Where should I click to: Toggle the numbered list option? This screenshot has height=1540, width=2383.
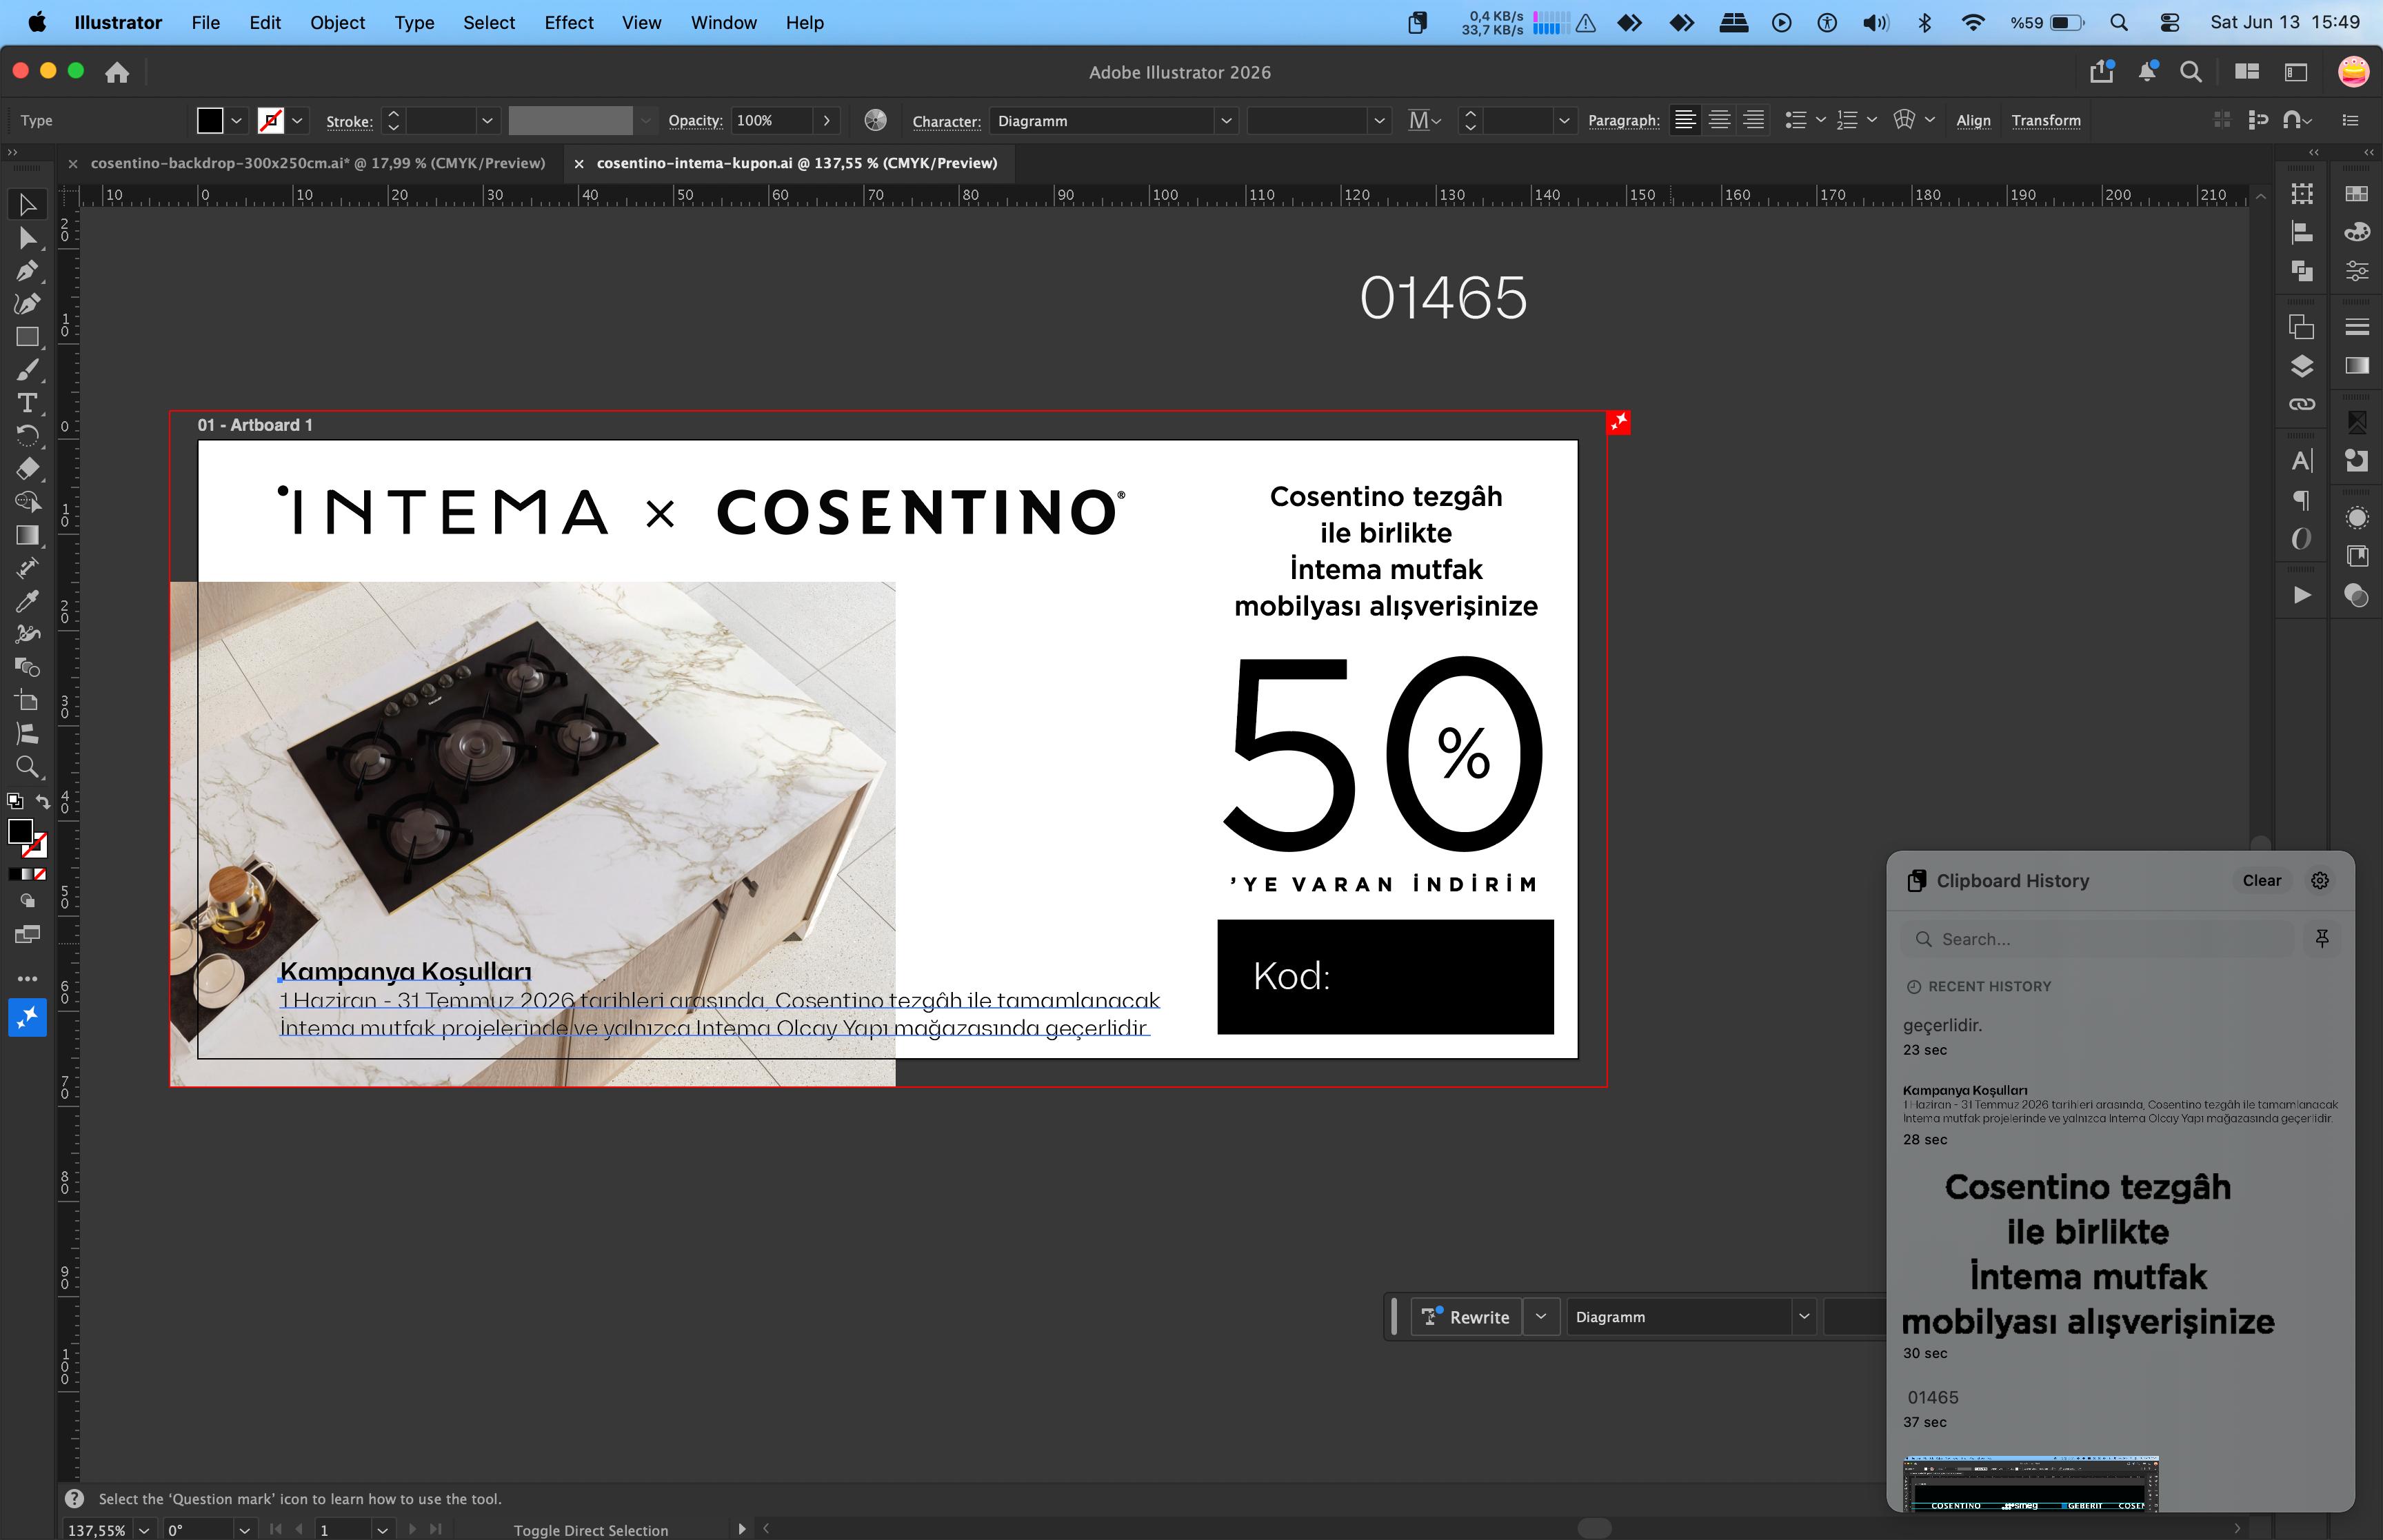(1847, 120)
